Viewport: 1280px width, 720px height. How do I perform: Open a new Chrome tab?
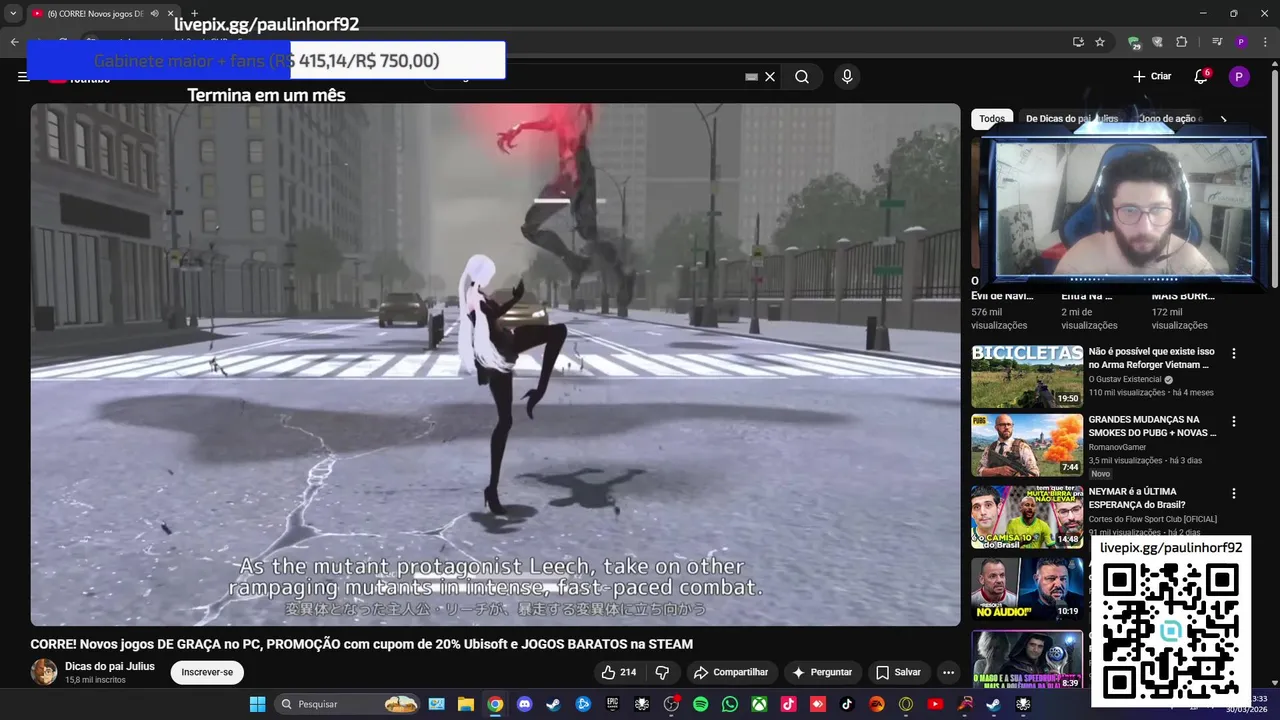(195, 13)
